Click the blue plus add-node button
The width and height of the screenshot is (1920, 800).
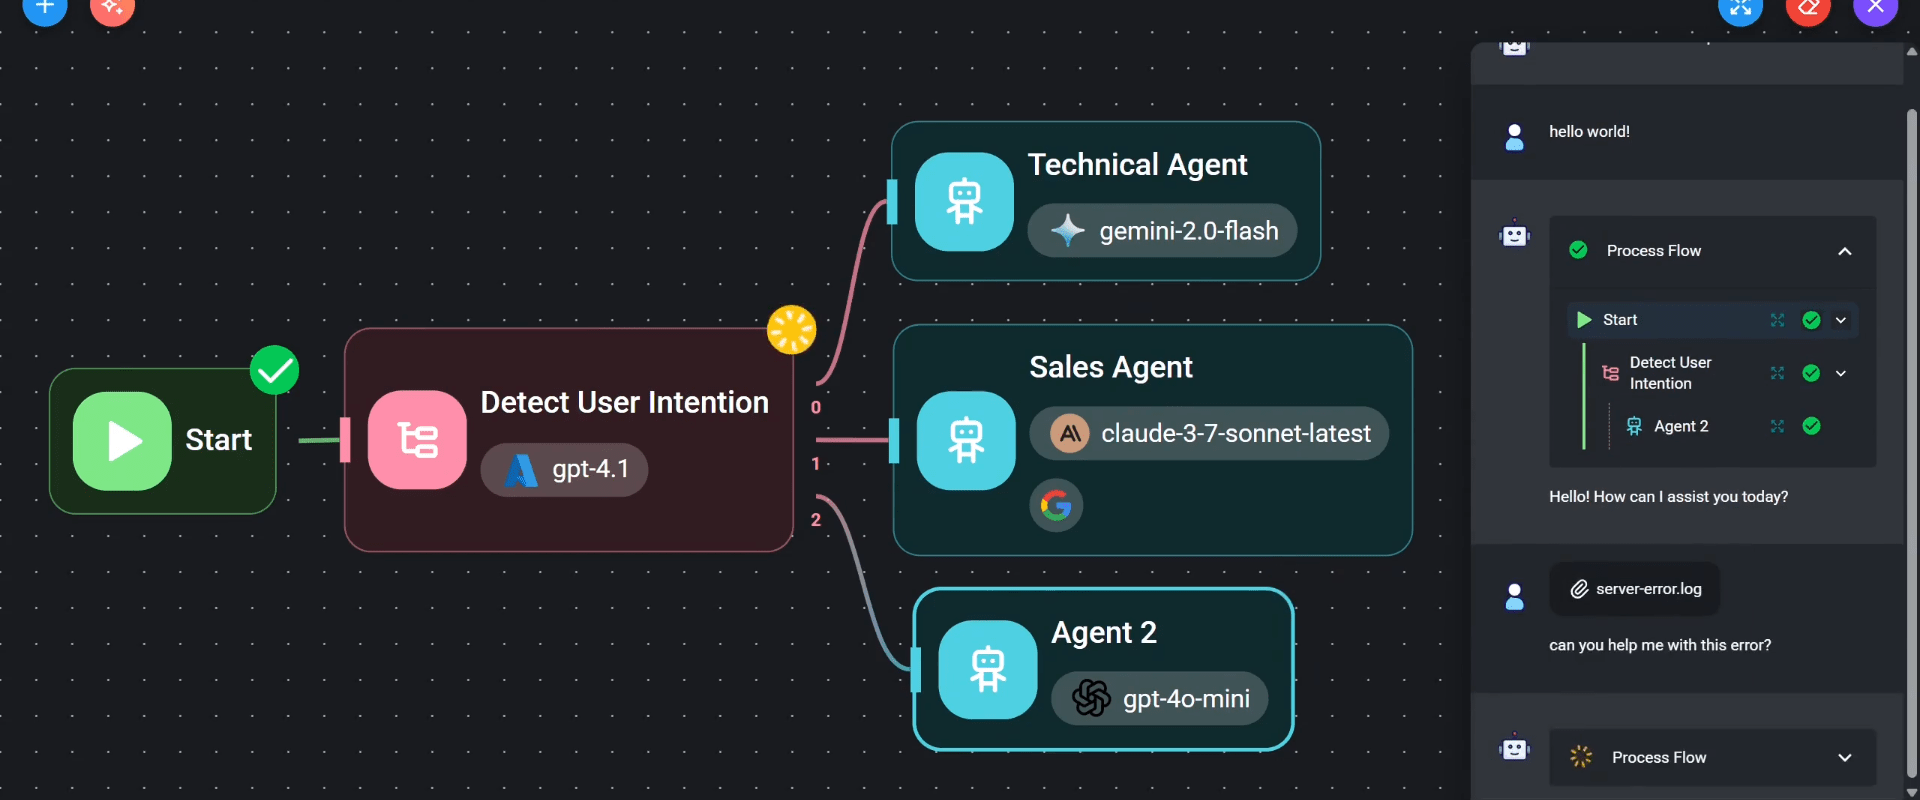44,7
